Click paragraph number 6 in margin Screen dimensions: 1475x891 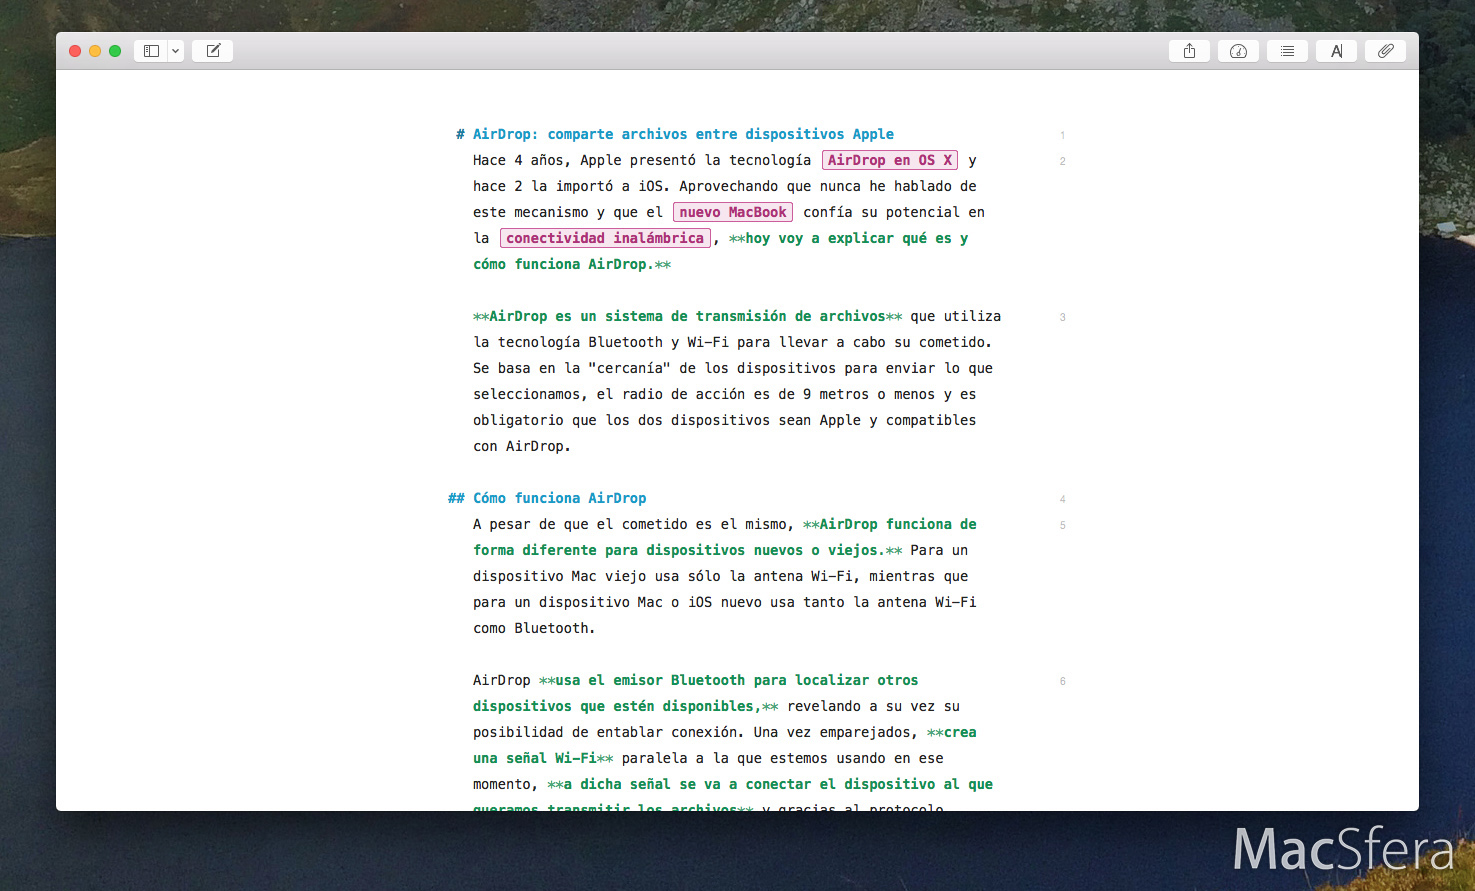click(1062, 681)
